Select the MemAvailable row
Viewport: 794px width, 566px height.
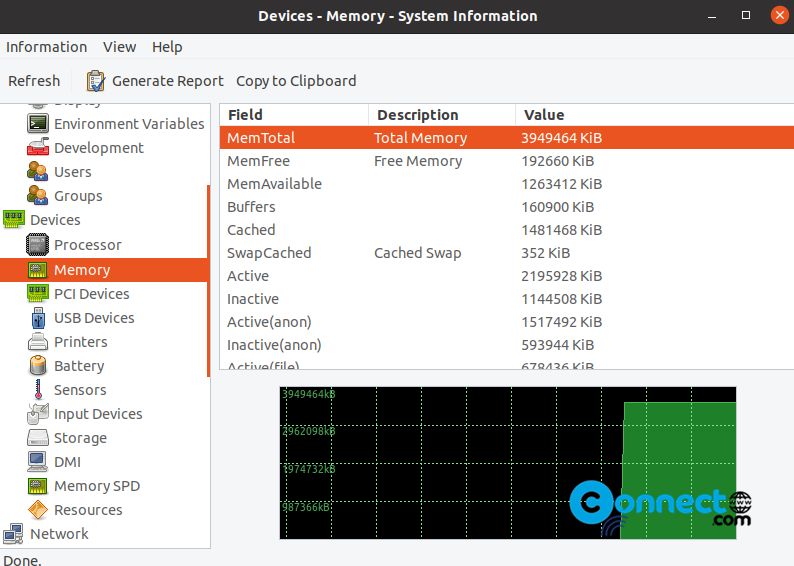click(506, 184)
